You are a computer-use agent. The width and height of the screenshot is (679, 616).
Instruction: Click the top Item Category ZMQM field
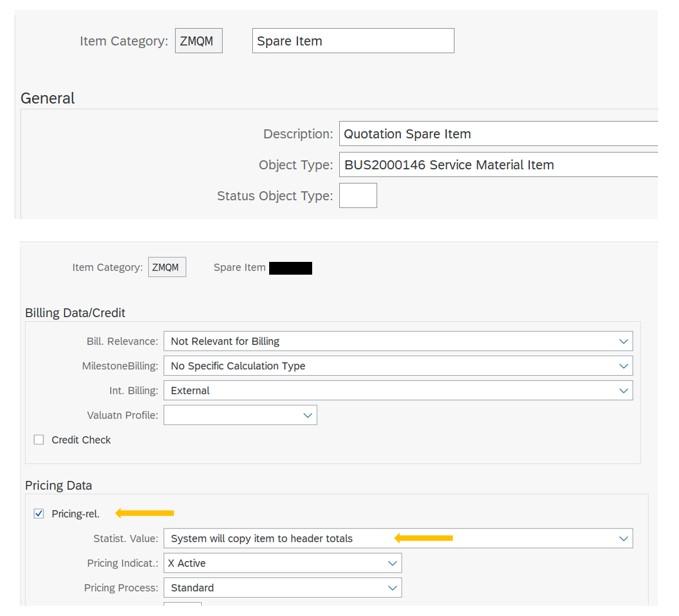pos(199,41)
